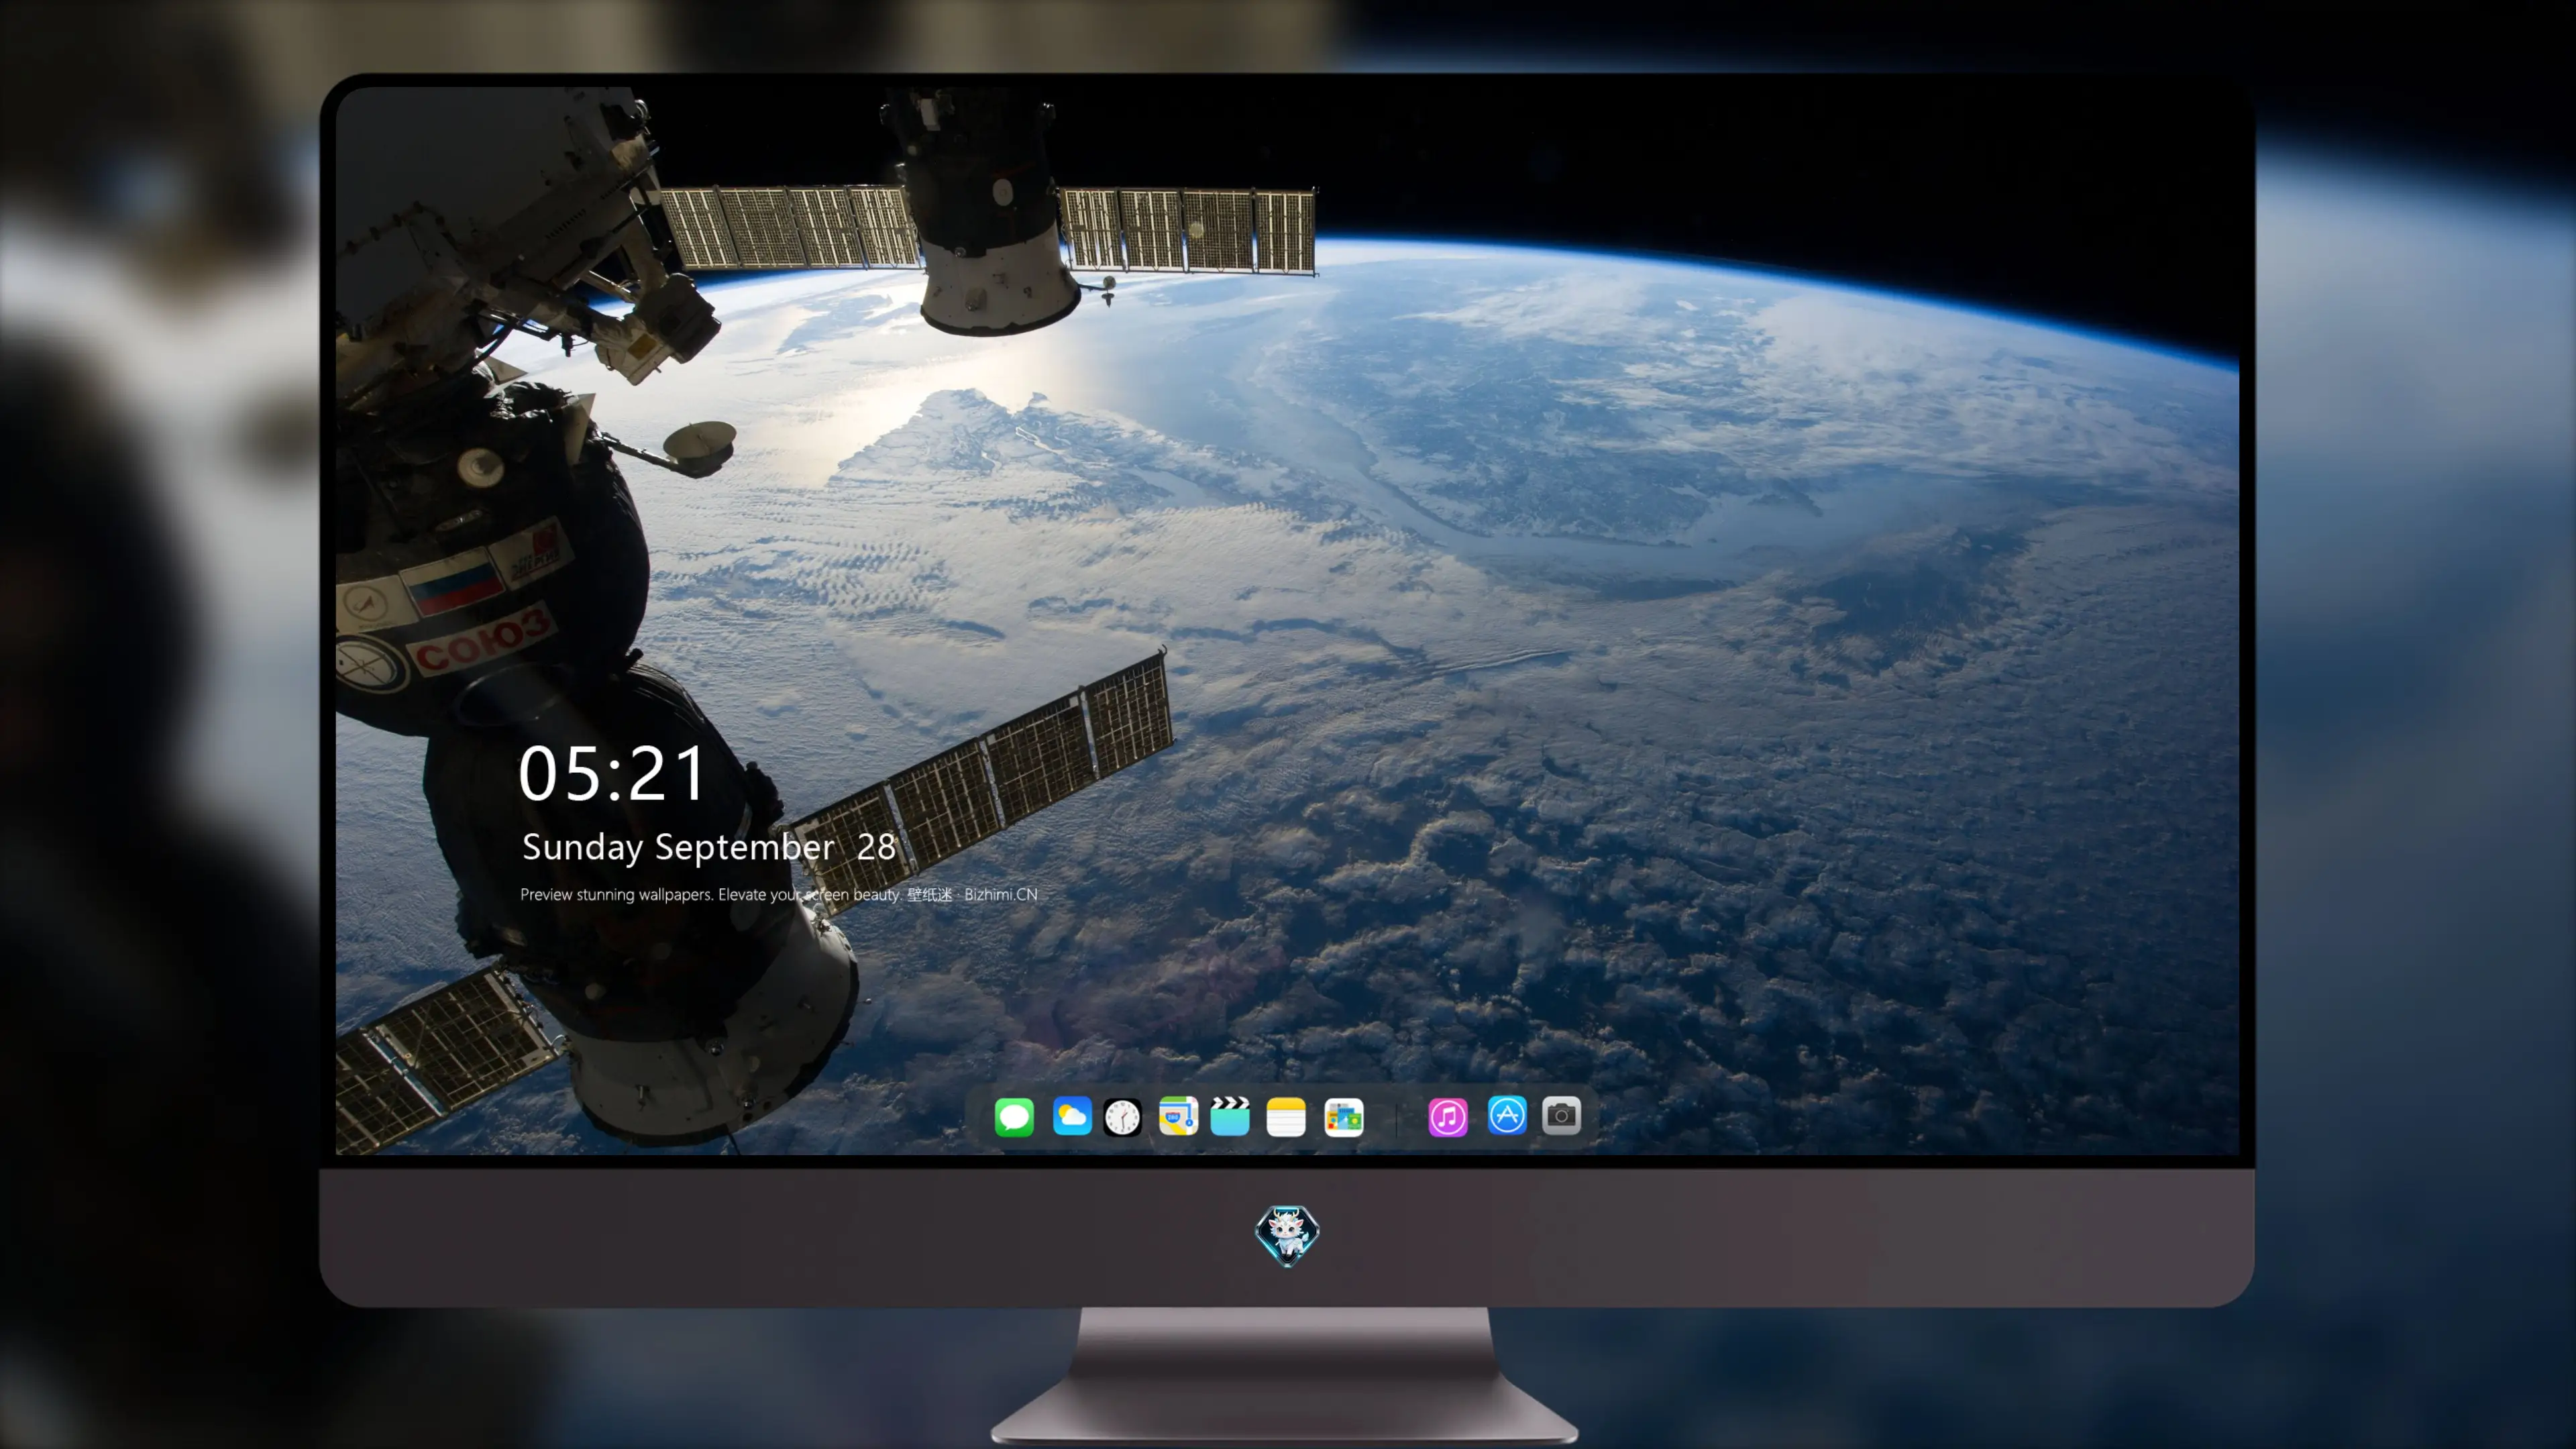Viewport: 2576px width, 1449px height.
Task: Launch the Weather app from the dock
Action: (1071, 1116)
